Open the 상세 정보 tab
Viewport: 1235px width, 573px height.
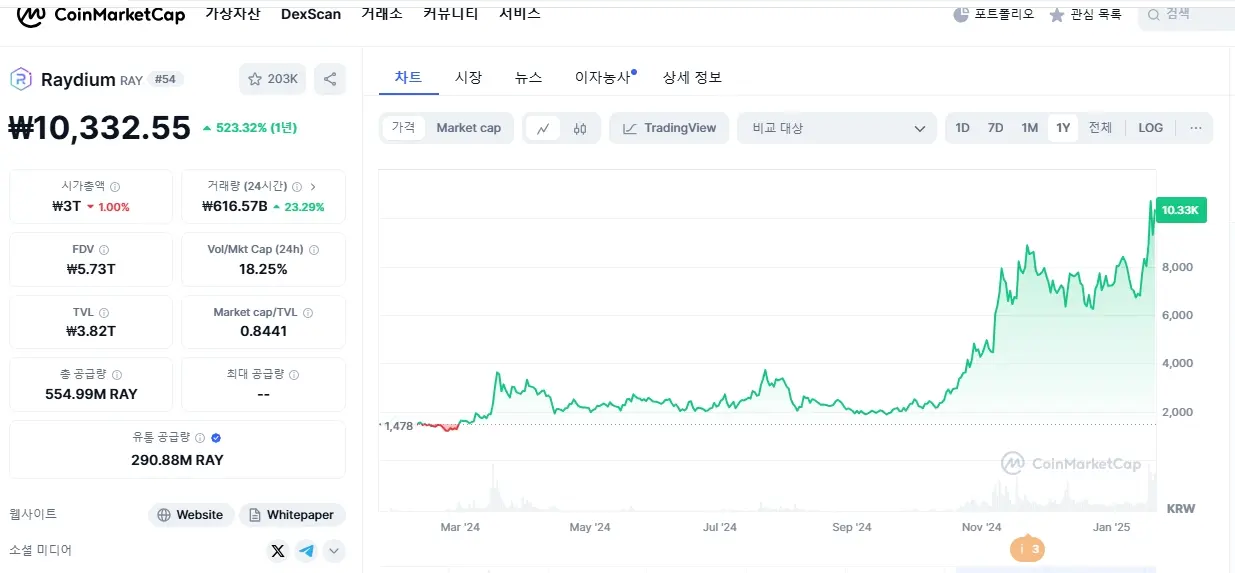pos(692,77)
